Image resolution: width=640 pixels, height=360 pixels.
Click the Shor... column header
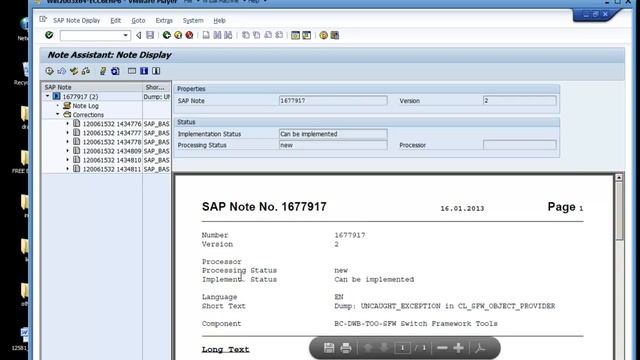[x=157, y=87]
